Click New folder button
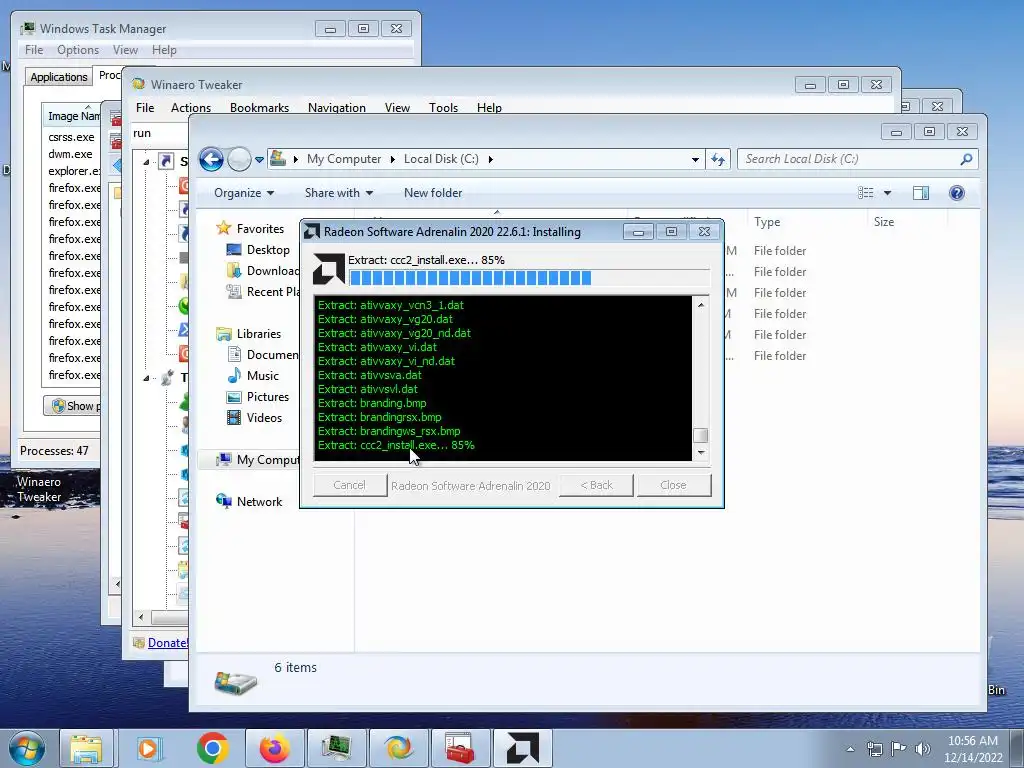Image resolution: width=1024 pixels, height=768 pixels. (x=433, y=193)
